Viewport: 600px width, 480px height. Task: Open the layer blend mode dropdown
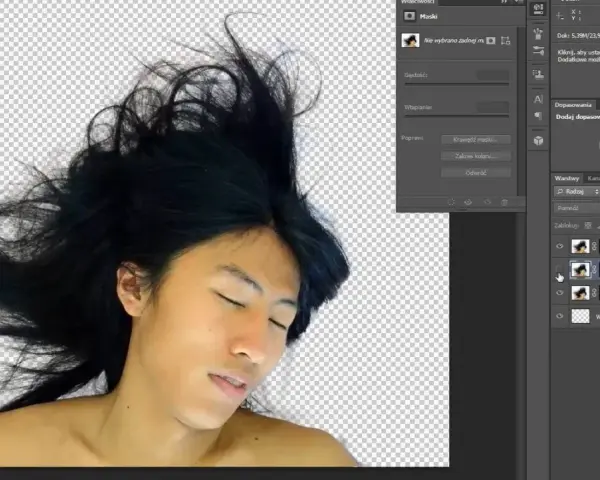(577, 208)
